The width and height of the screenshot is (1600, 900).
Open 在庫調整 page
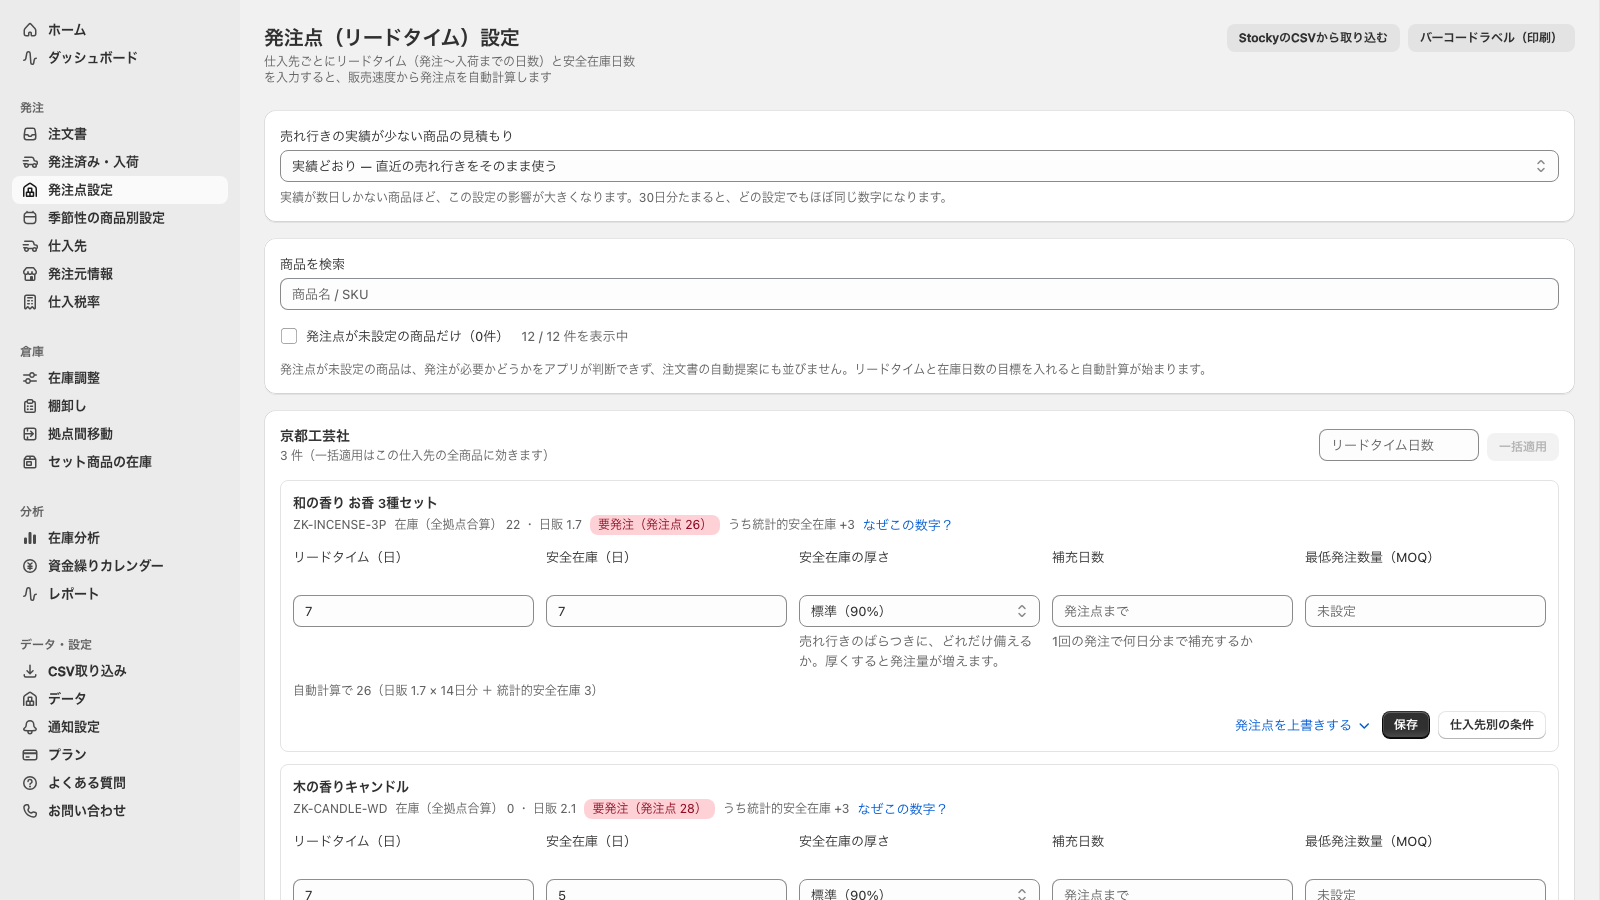pos(120,378)
